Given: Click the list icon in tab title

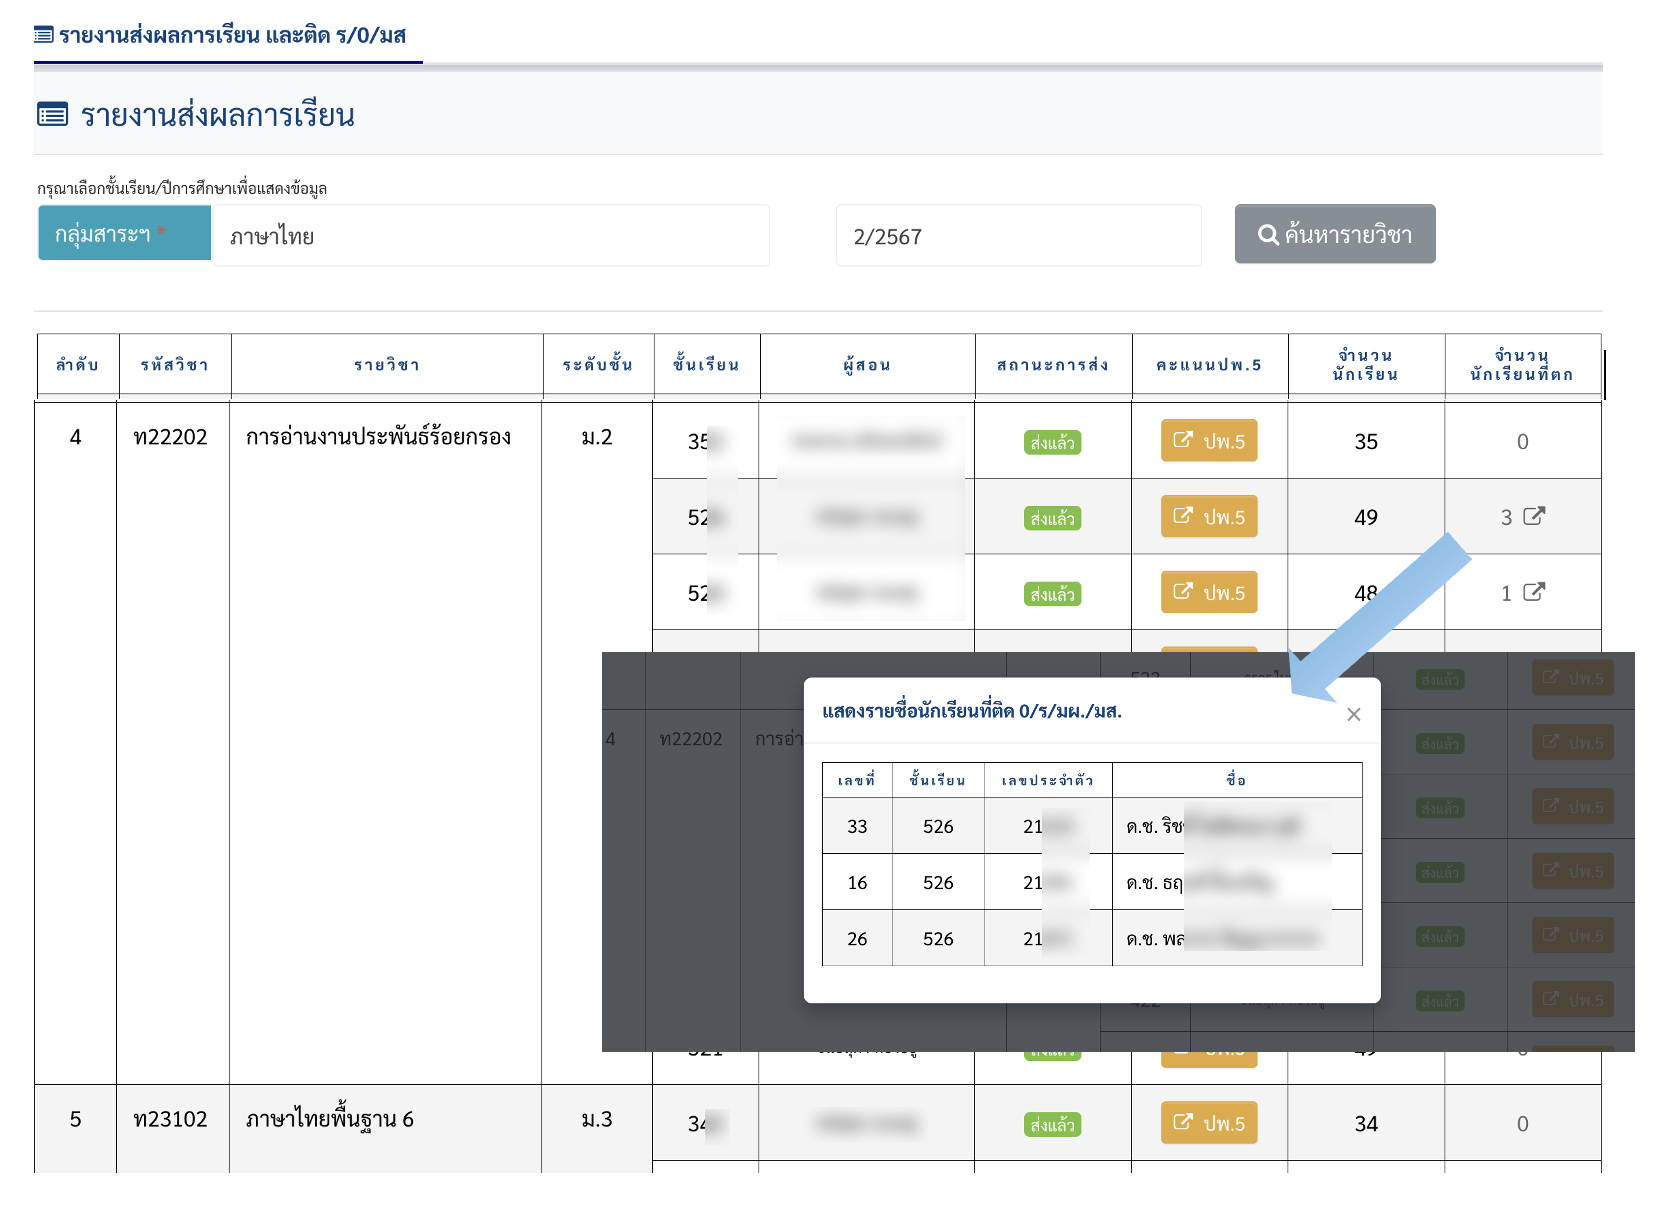Looking at the screenshot, I should pyautogui.click(x=43, y=36).
